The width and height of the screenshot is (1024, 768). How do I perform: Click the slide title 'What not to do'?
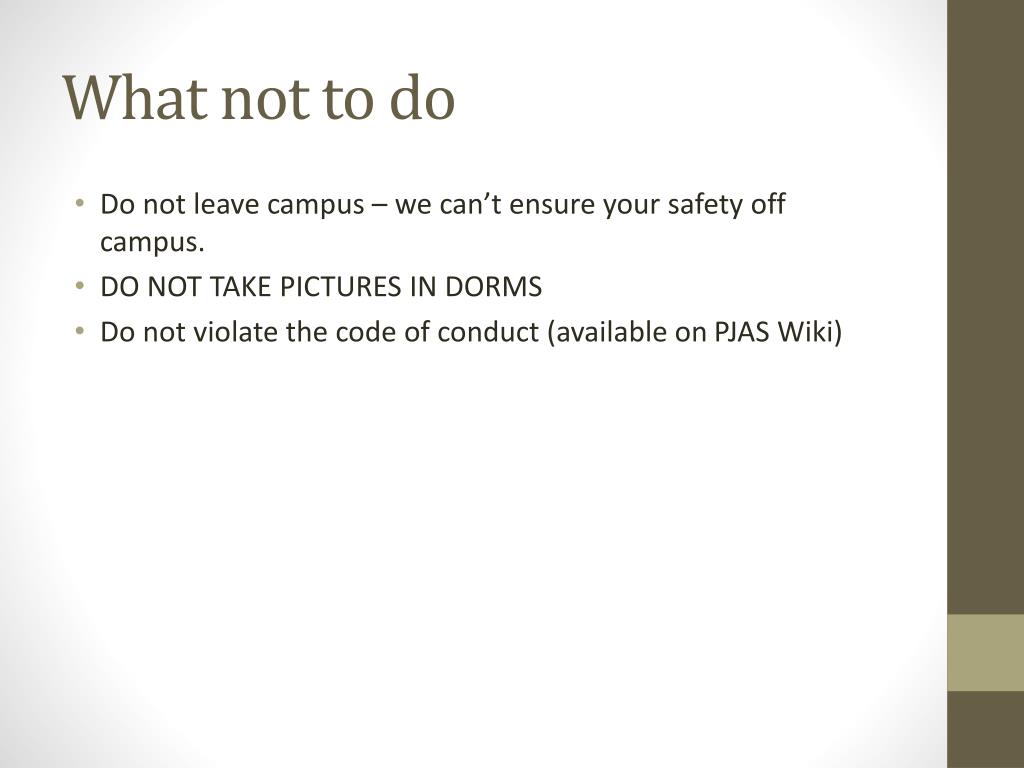click(259, 97)
